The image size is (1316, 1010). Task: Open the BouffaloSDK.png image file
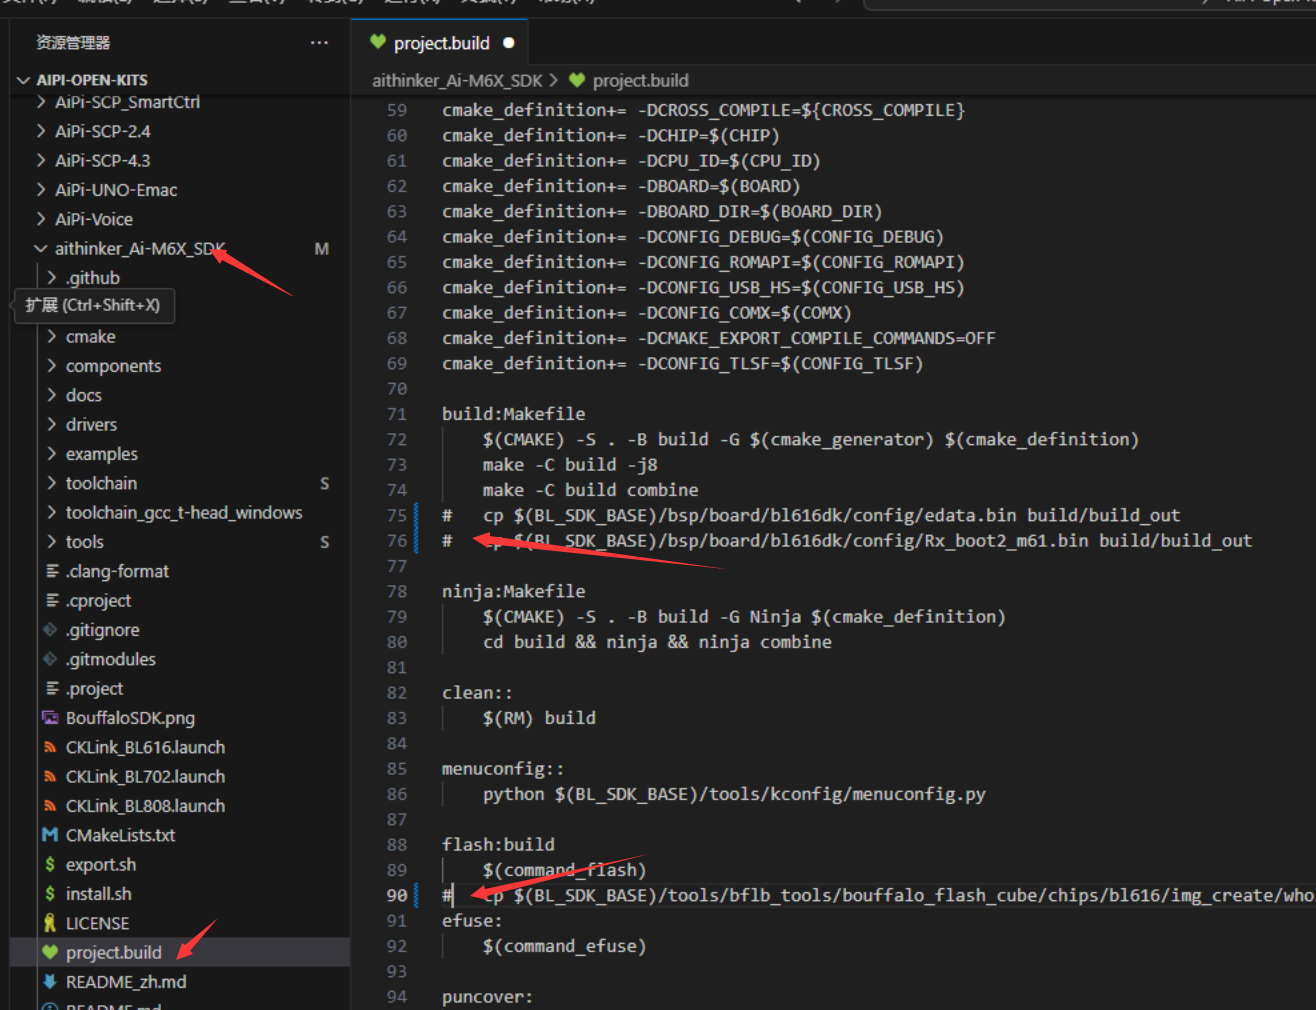point(130,718)
